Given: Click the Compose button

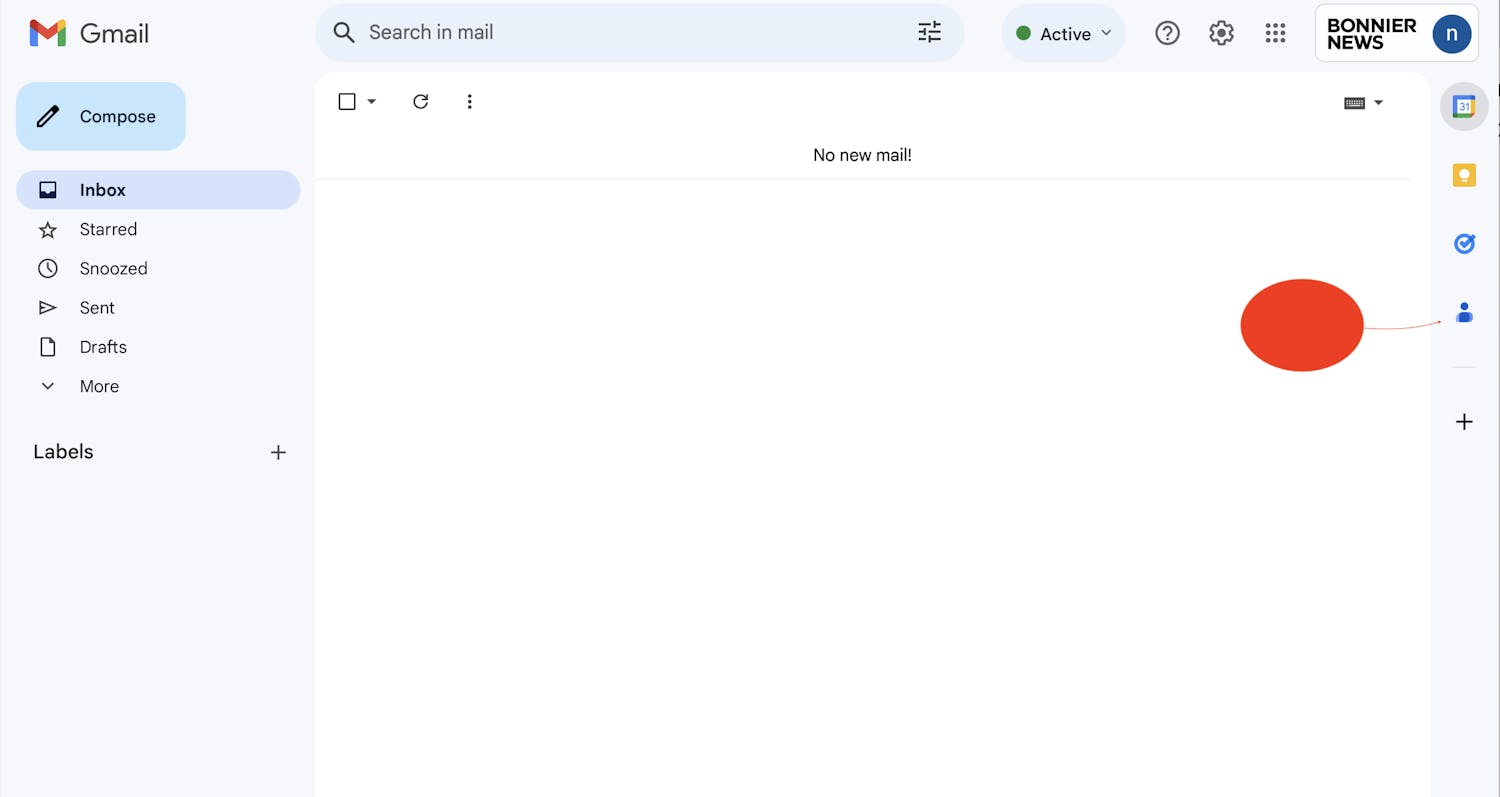Looking at the screenshot, I should [101, 117].
